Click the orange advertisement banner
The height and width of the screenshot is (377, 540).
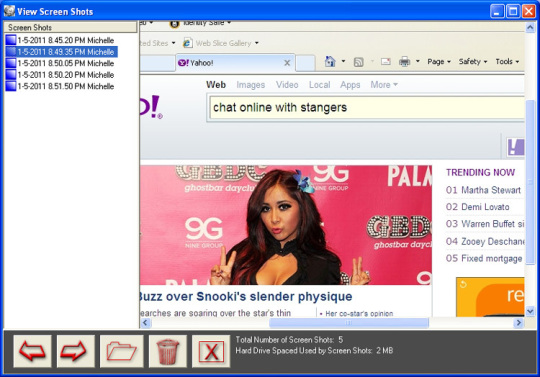[x=490, y=297]
